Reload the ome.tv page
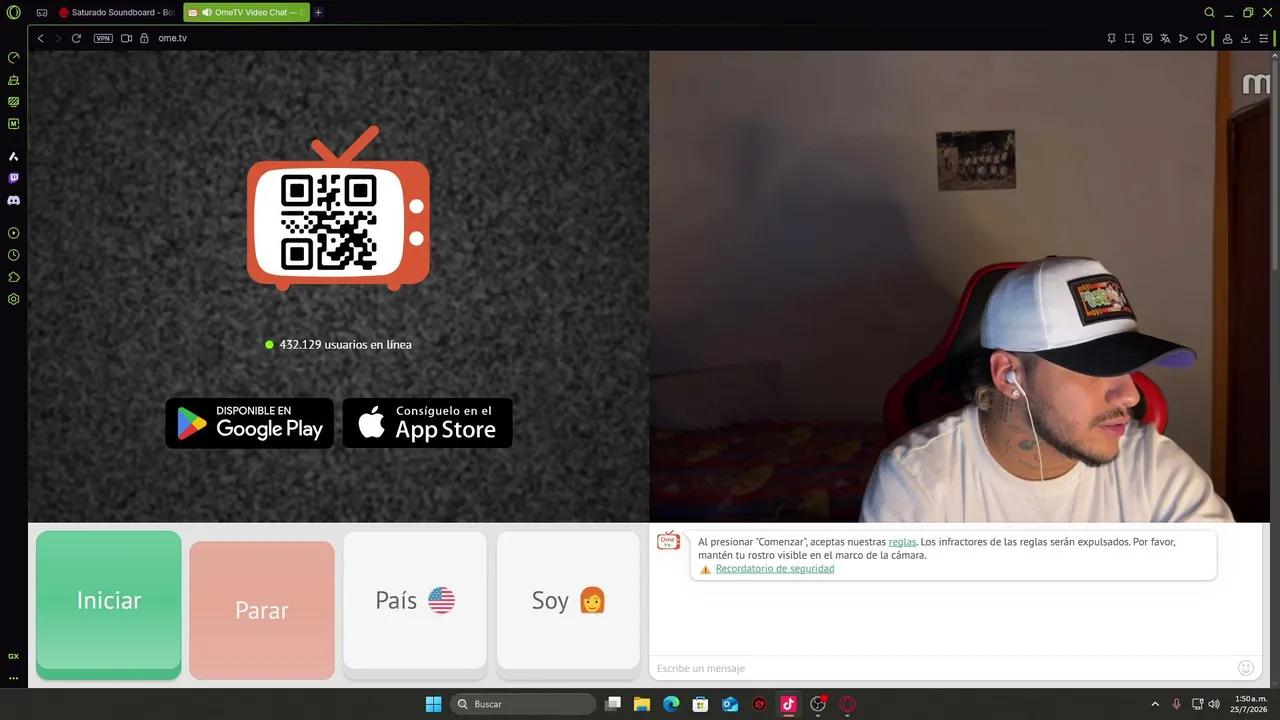Screen dimensions: 1280x720 (x=76, y=38)
